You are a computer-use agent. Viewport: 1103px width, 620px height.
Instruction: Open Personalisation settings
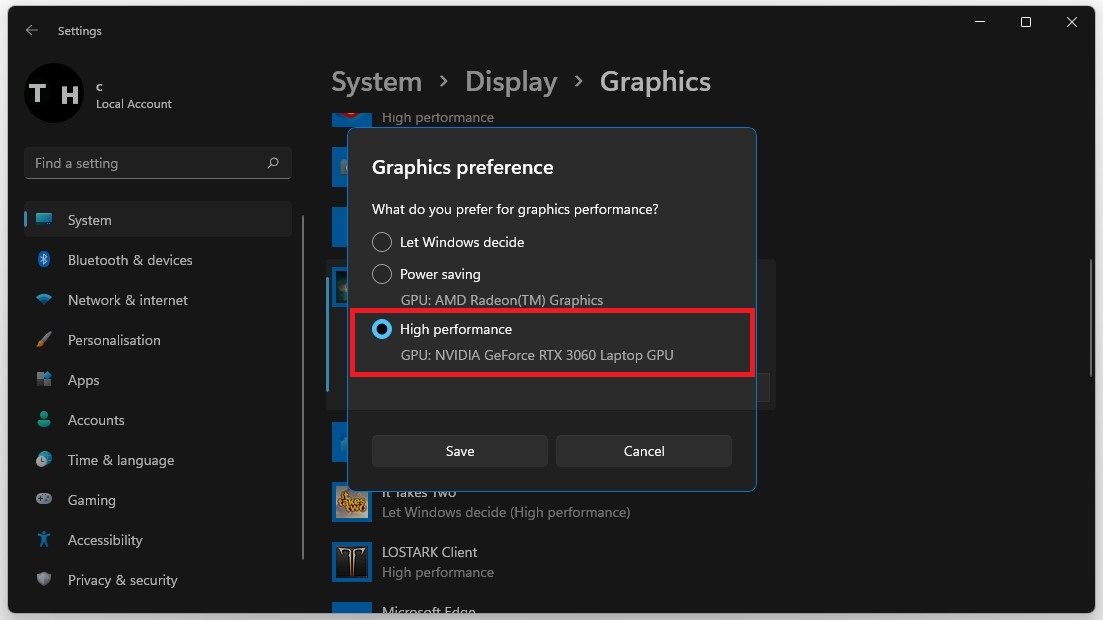pyautogui.click(x=158, y=340)
